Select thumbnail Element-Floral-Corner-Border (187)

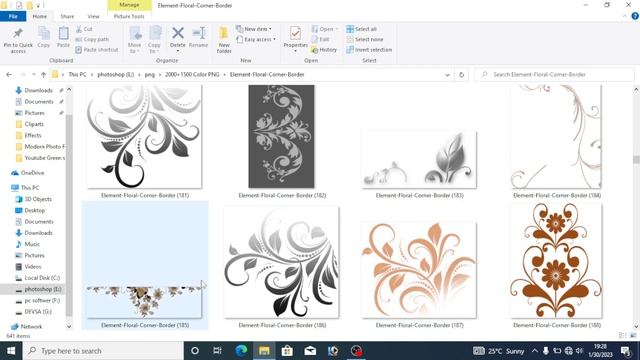[419, 270]
